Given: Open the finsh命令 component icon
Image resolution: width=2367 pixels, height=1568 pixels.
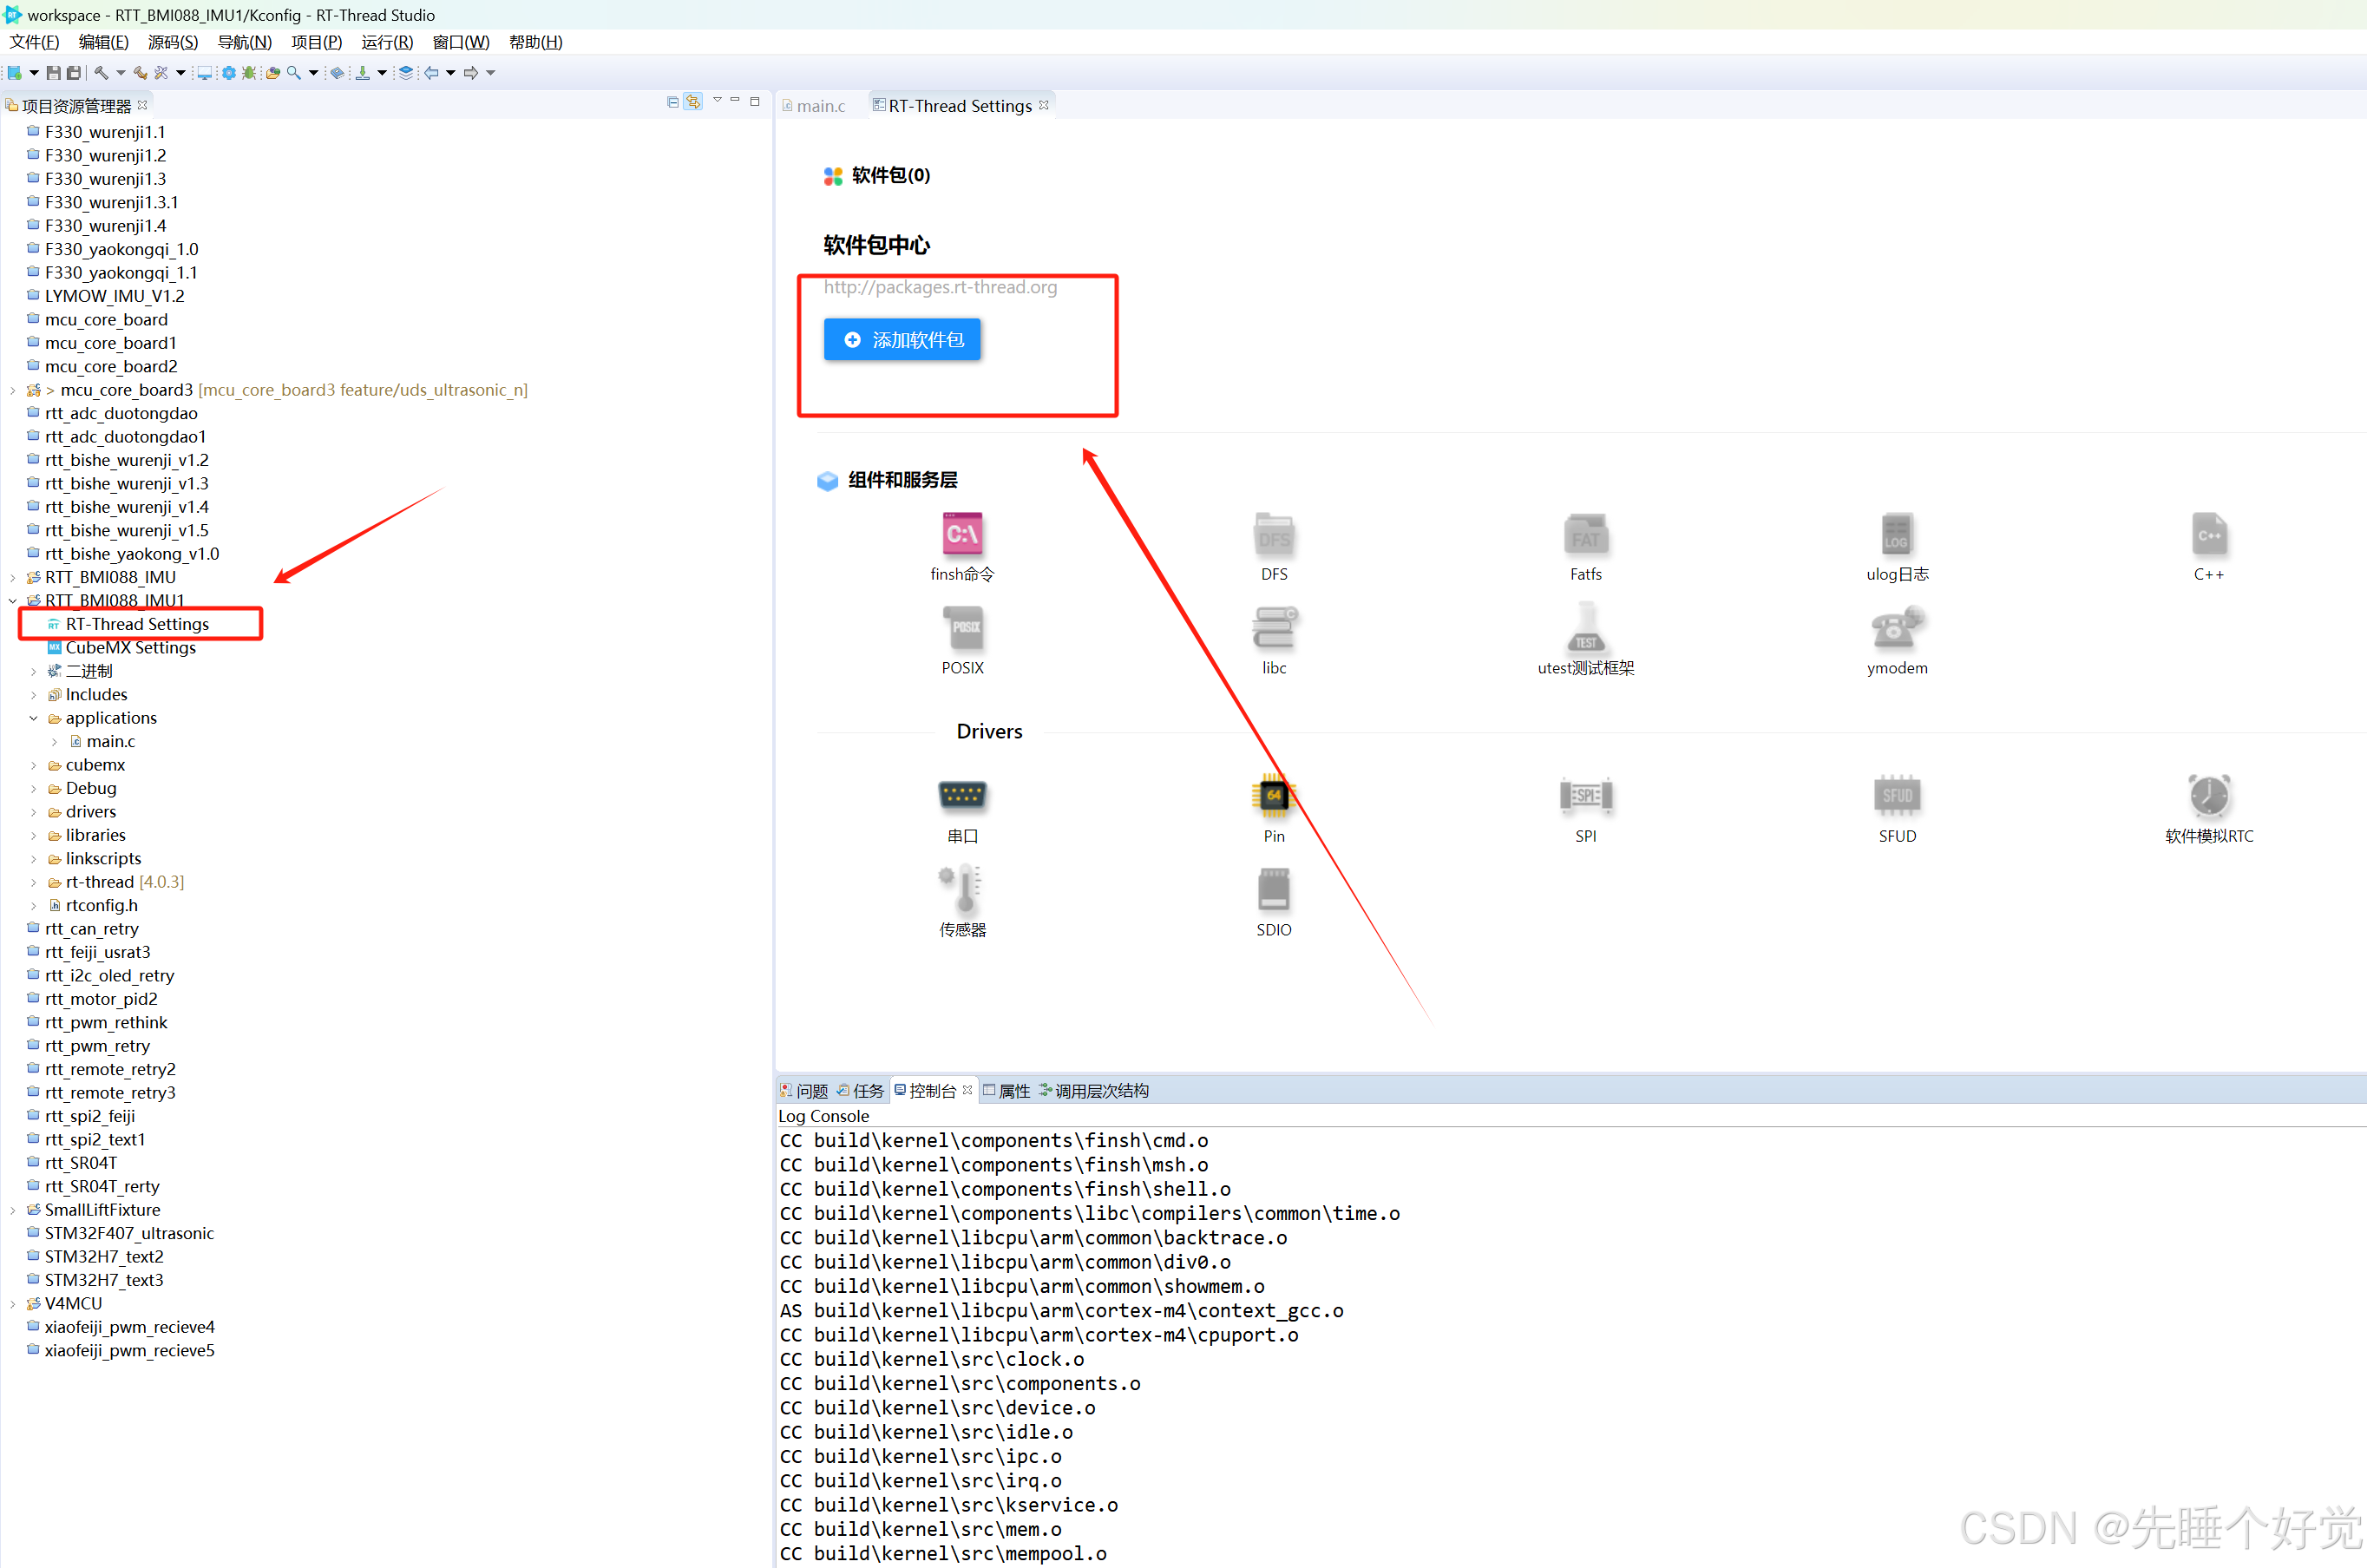Looking at the screenshot, I should (x=962, y=535).
